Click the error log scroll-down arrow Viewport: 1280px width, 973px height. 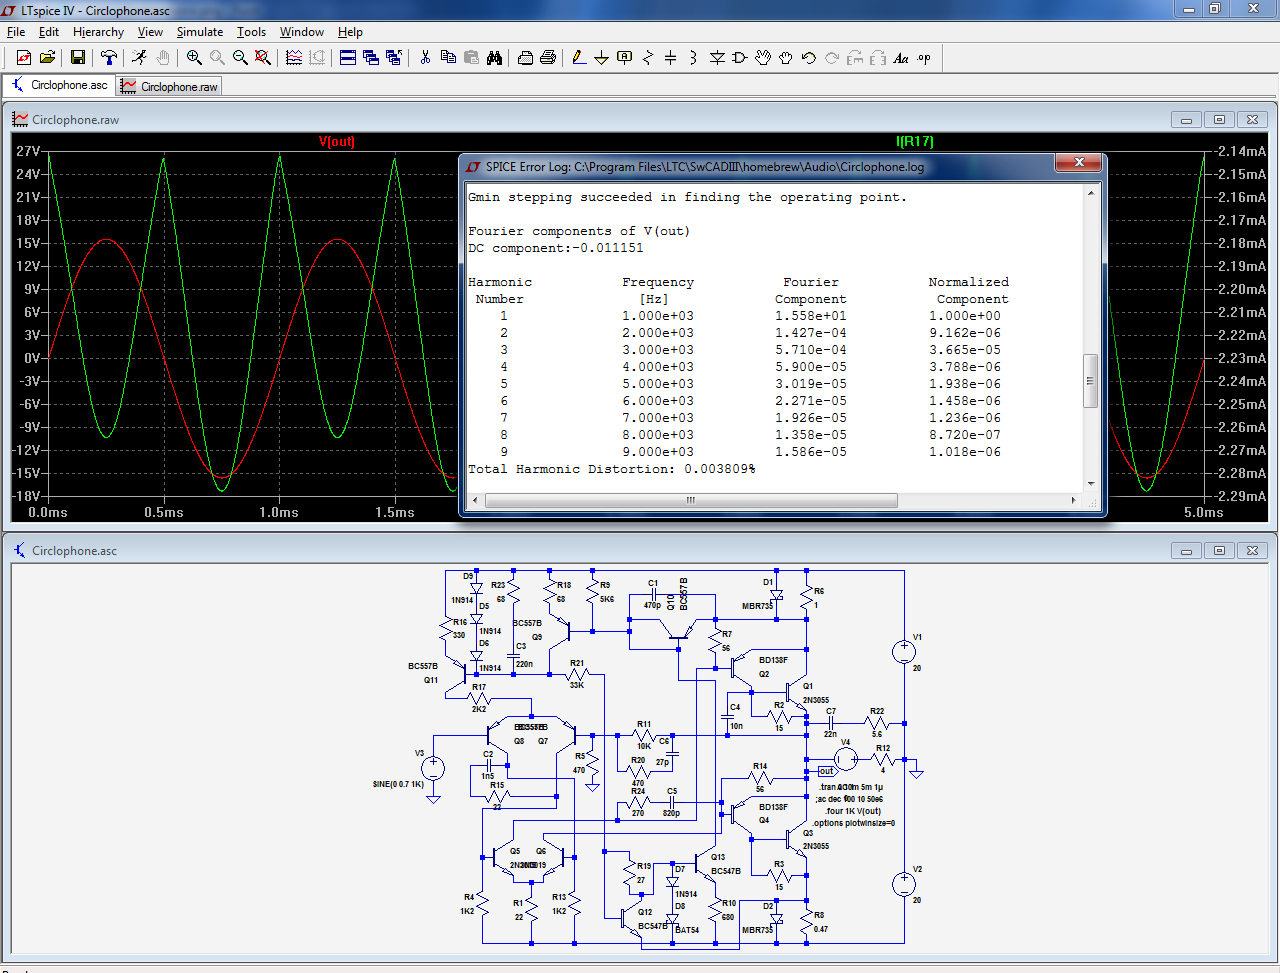1090,484
